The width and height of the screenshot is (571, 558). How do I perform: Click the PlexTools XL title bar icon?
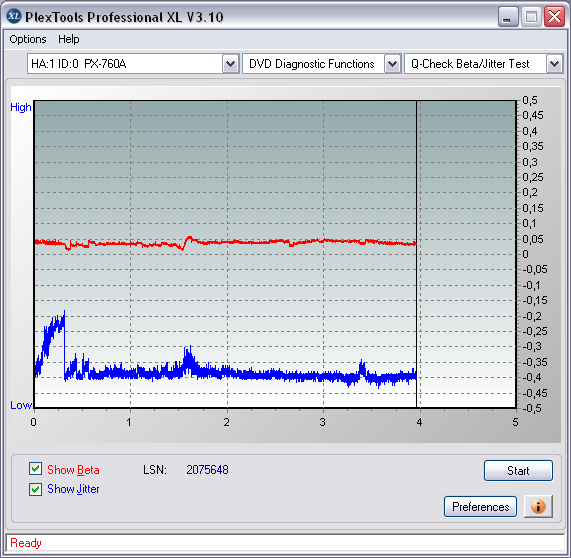[x=14, y=16]
